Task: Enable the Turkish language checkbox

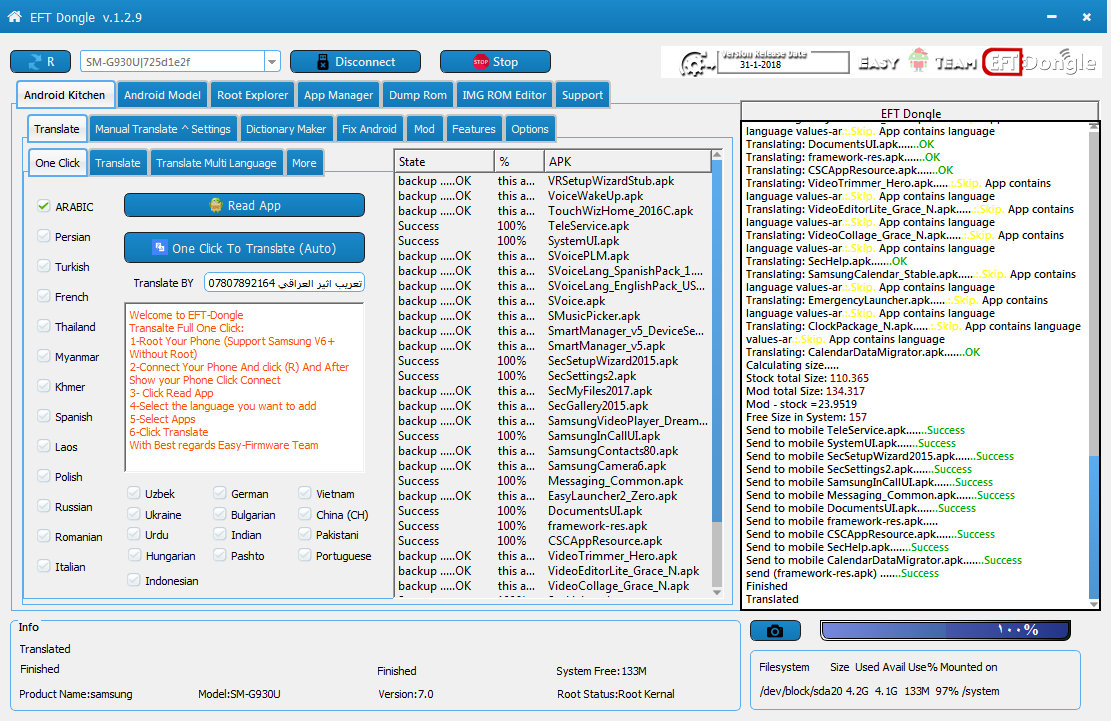Action: 44,266
